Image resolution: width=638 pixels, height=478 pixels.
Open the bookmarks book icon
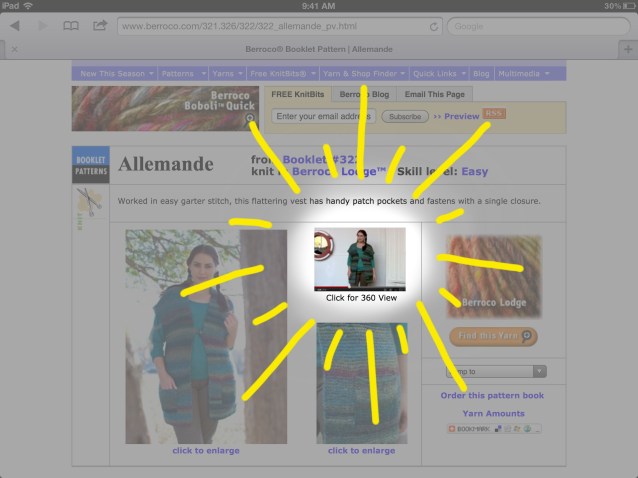(71, 26)
